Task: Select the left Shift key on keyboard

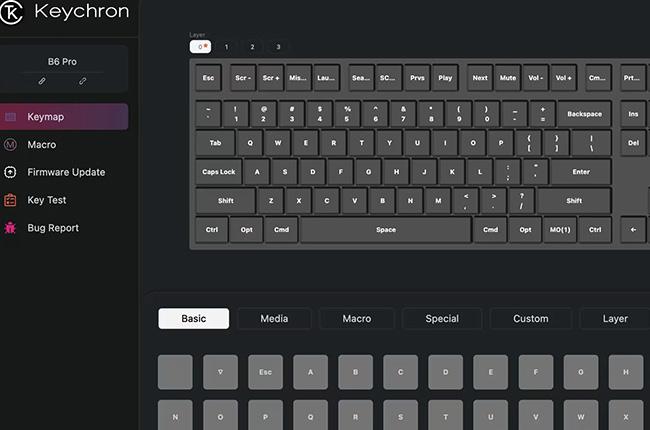Action: tap(226, 201)
